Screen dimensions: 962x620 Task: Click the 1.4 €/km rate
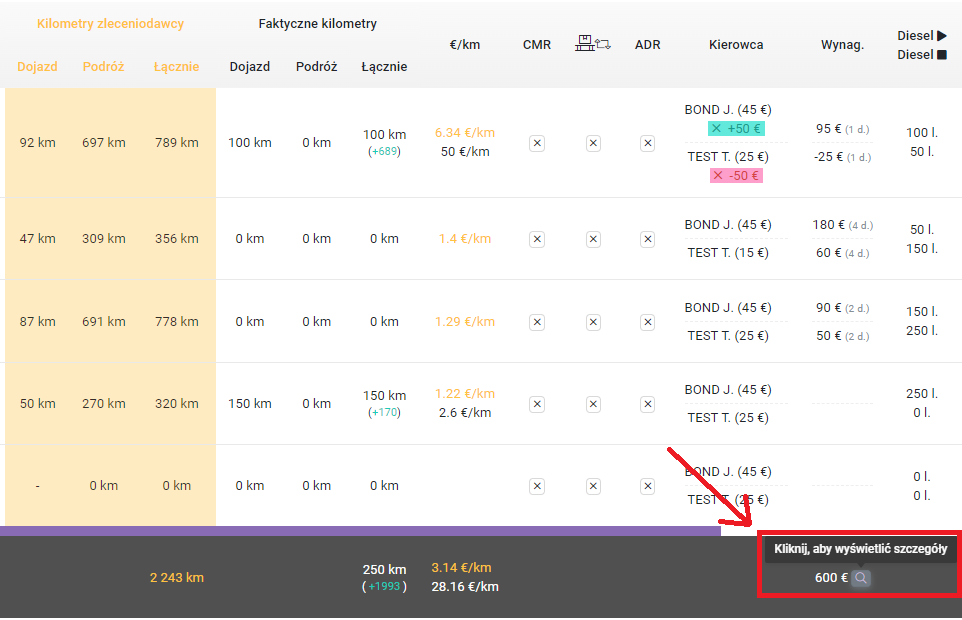[x=465, y=239]
